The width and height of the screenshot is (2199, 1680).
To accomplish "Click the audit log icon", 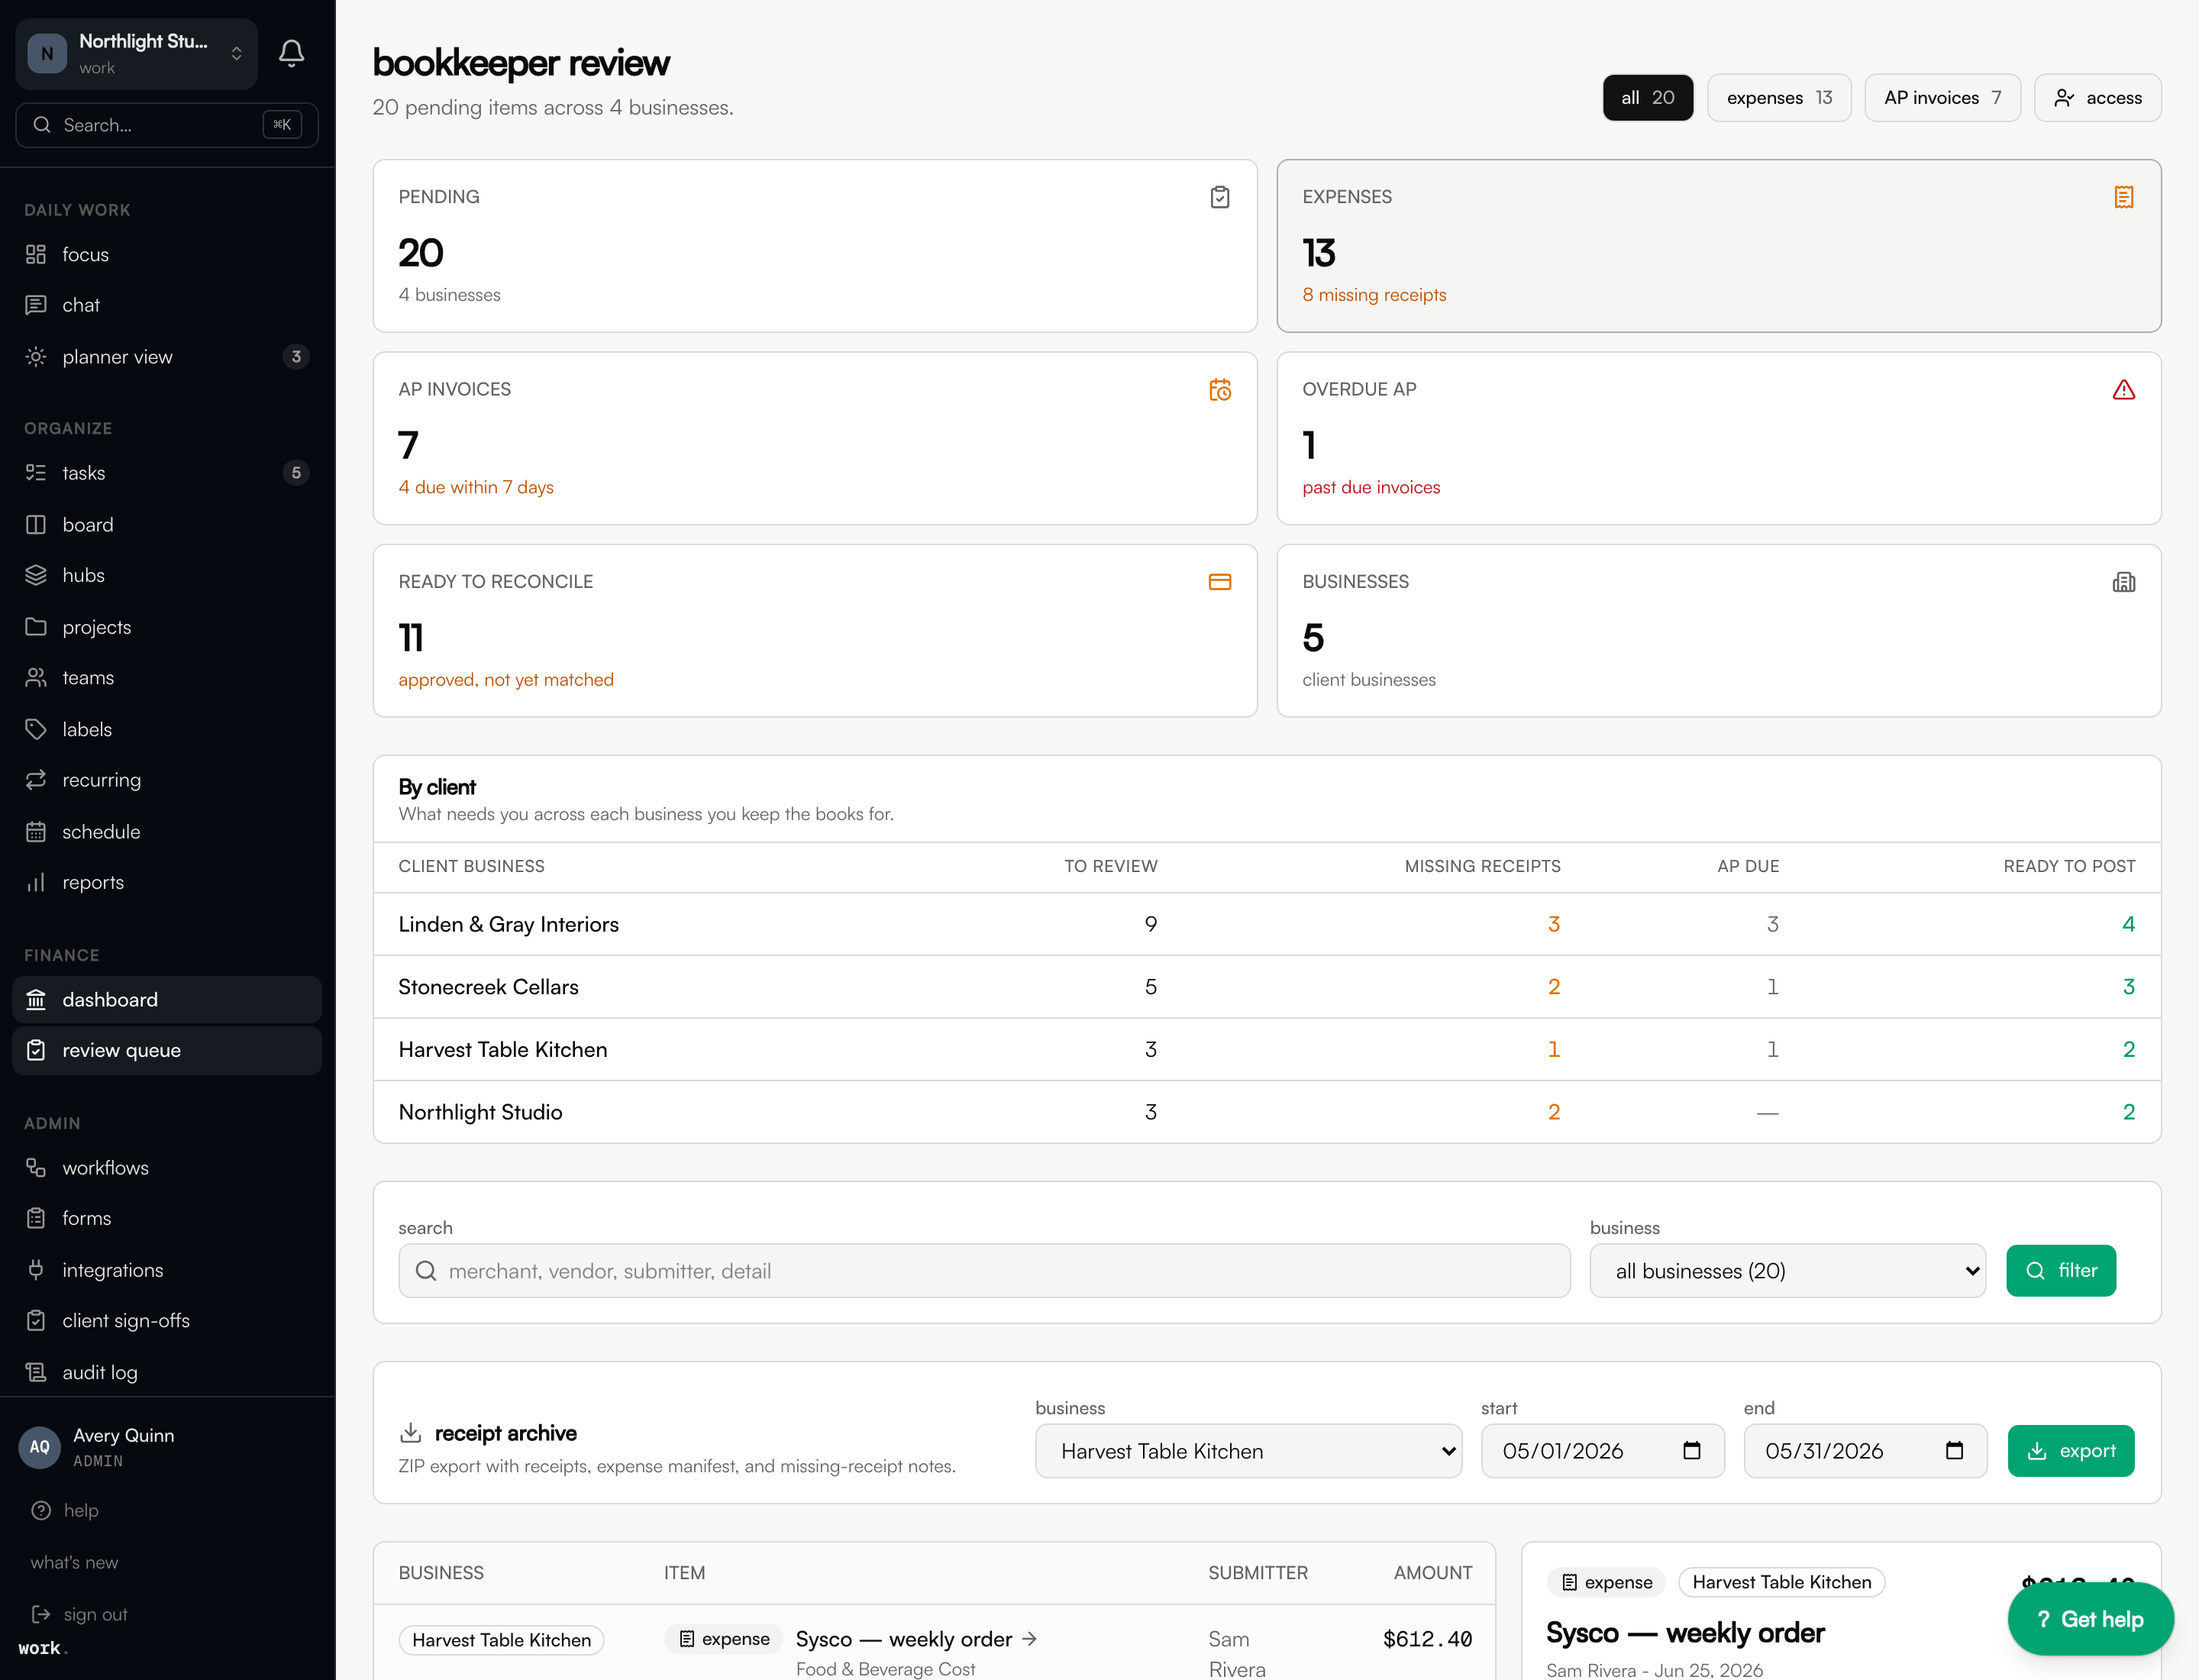I will pyautogui.click(x=36, y=1372).
